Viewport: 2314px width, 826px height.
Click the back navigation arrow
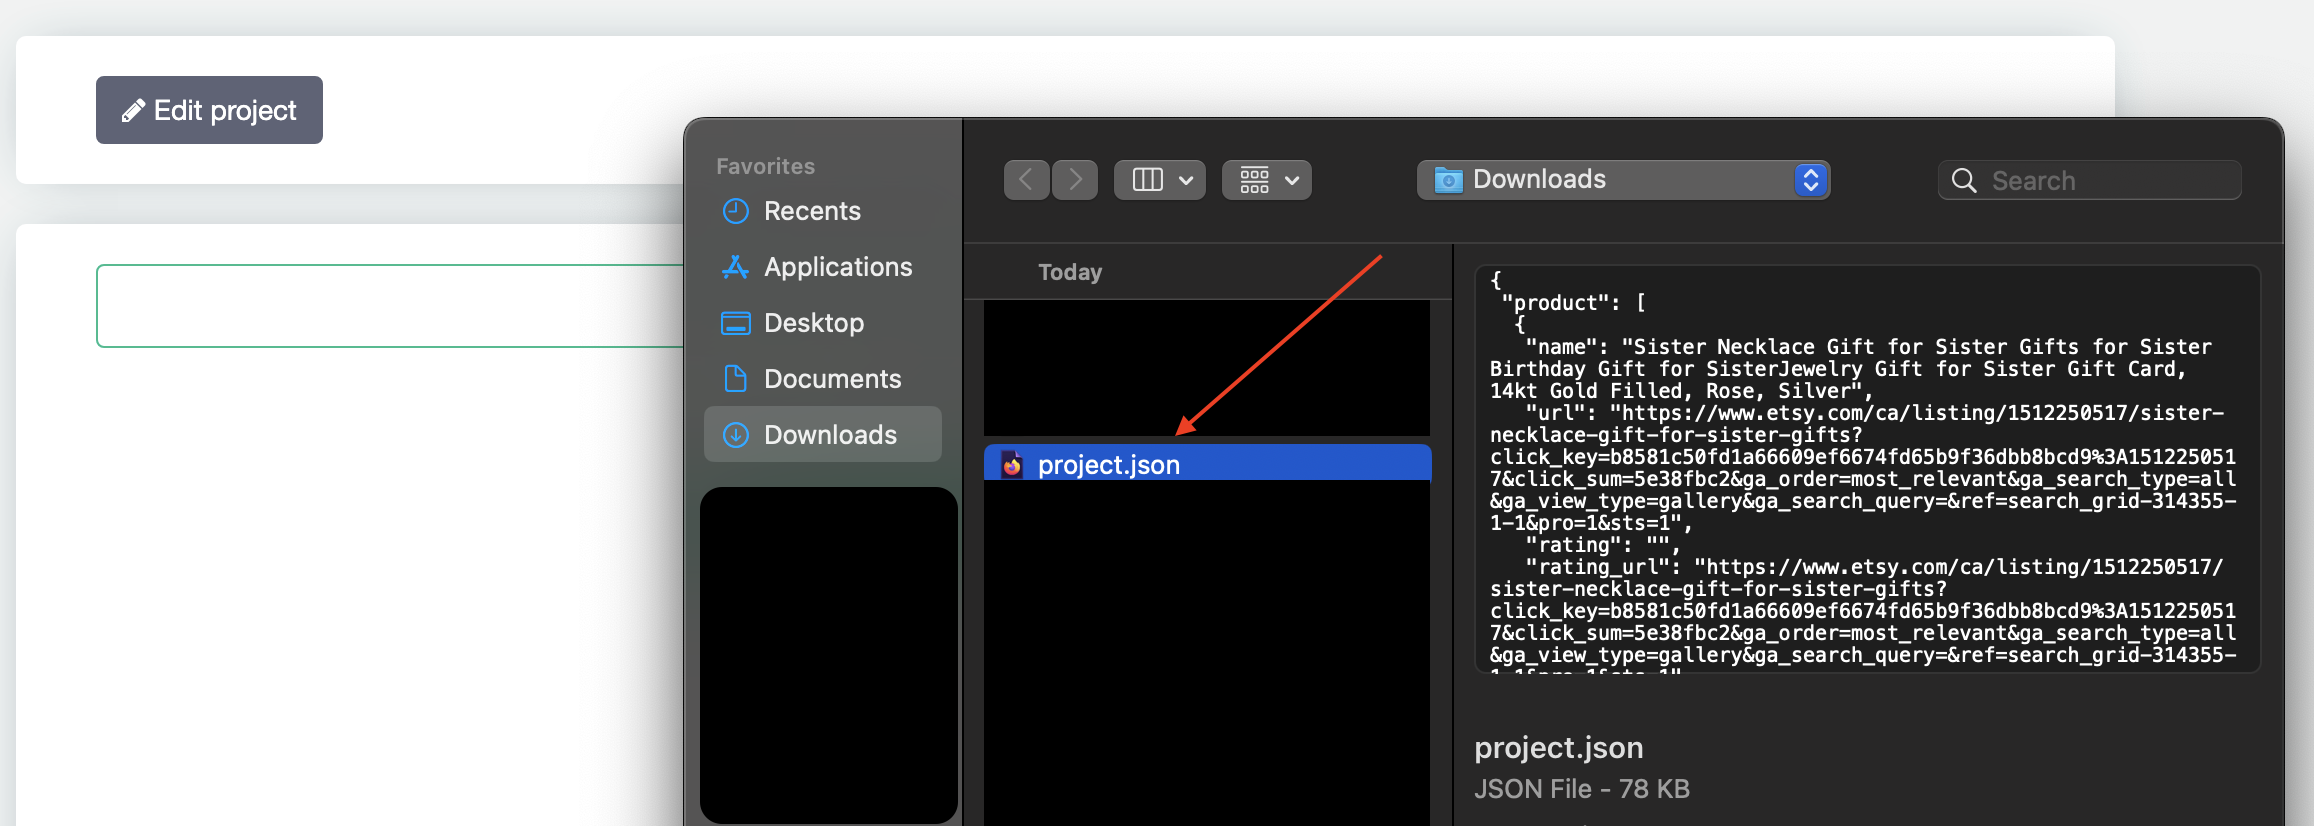1026,180
